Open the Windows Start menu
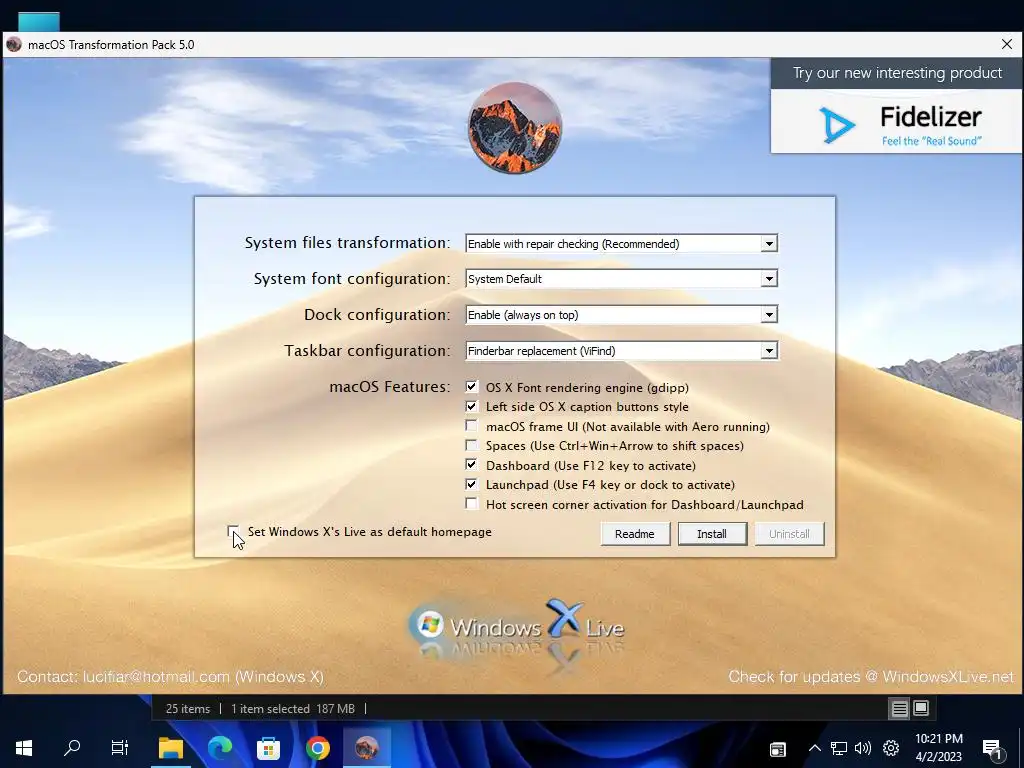Screen dimensions: 1024x768 click(x=24, y=748)
